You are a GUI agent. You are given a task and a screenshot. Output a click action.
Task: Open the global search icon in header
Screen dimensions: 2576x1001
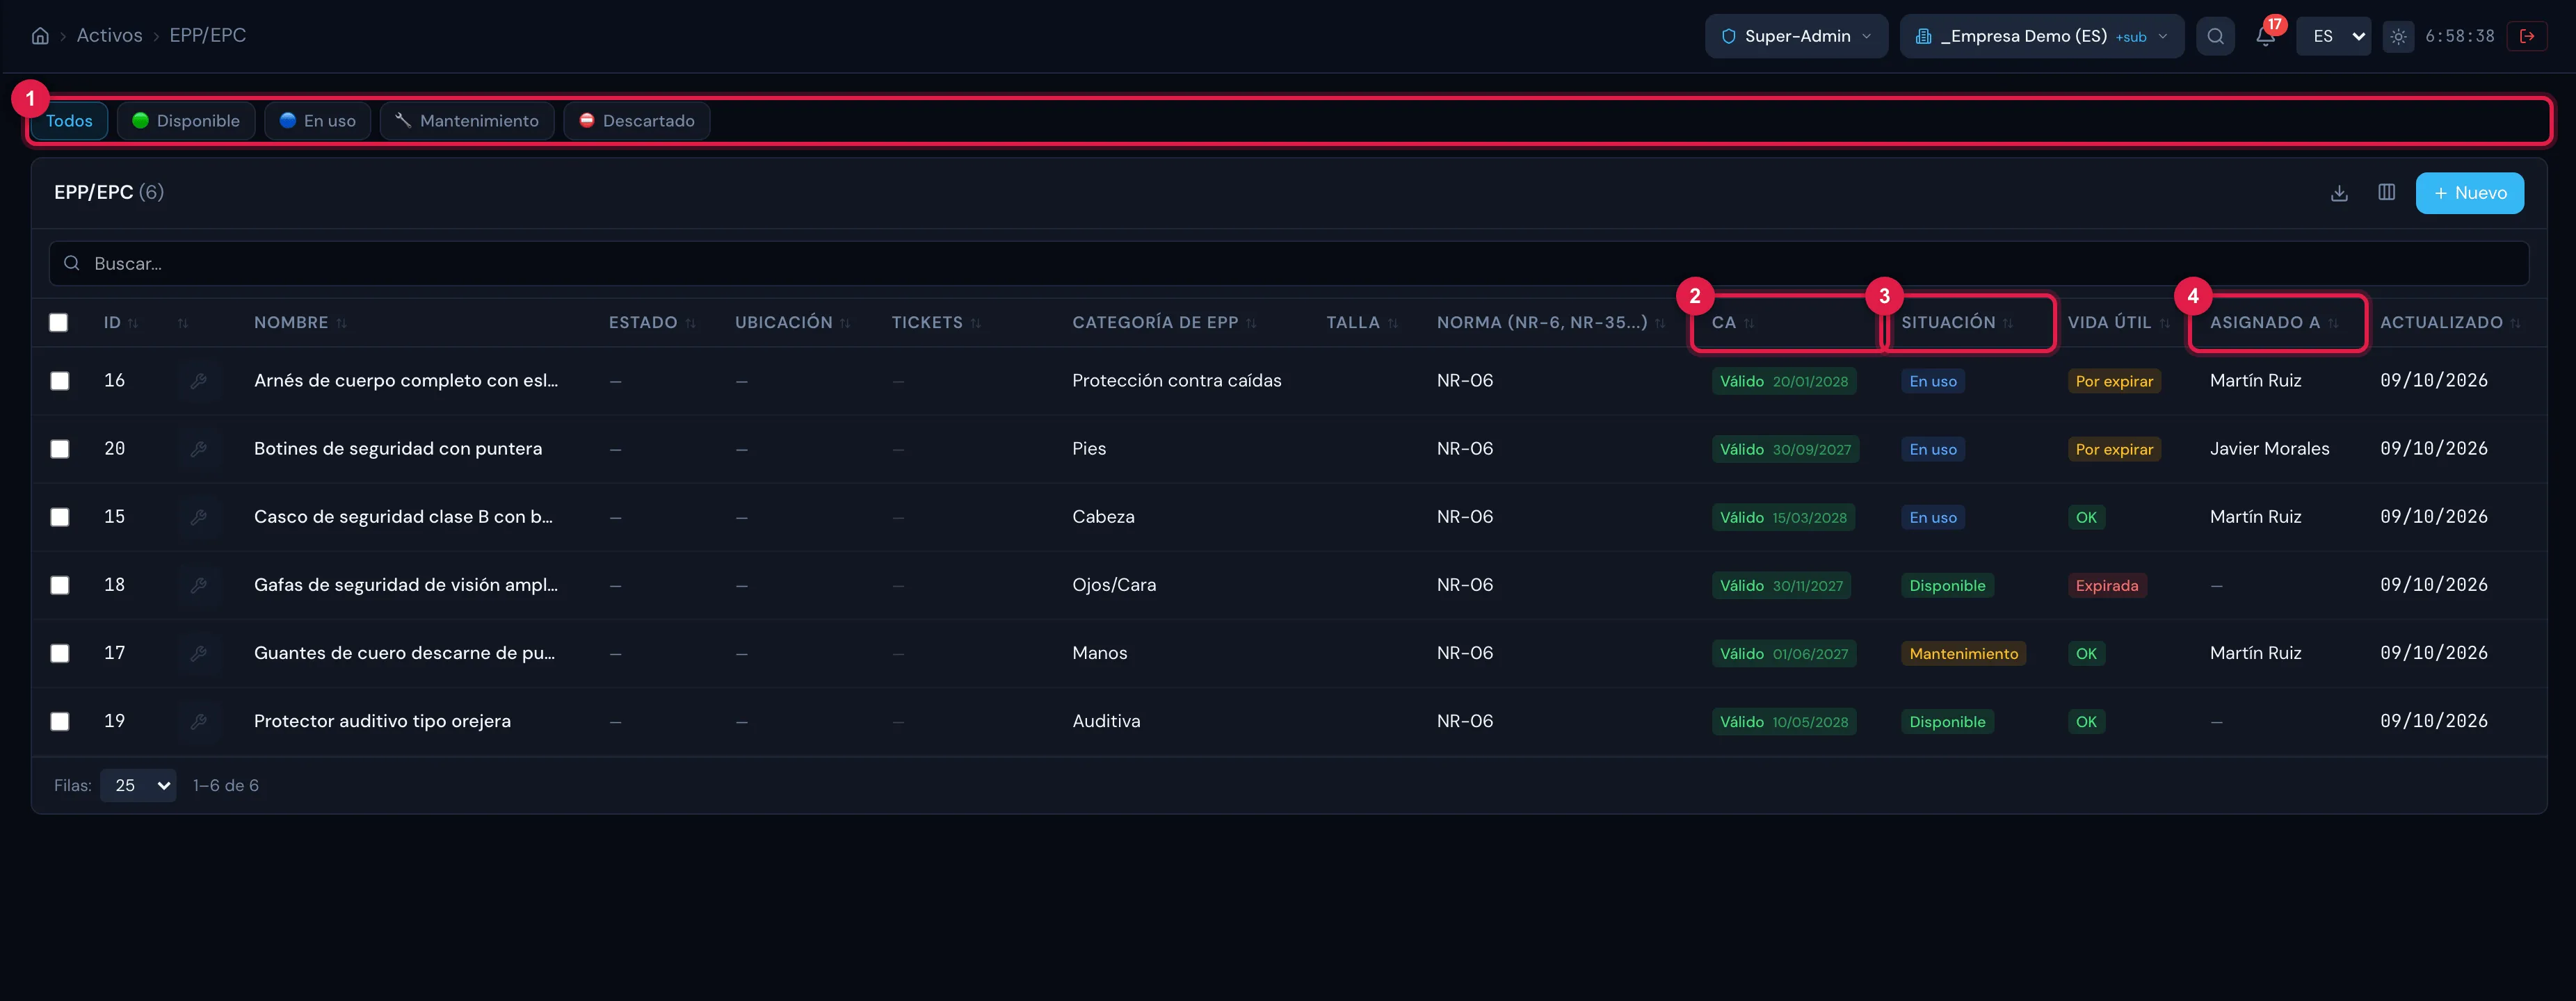[x=2215, y=36]
